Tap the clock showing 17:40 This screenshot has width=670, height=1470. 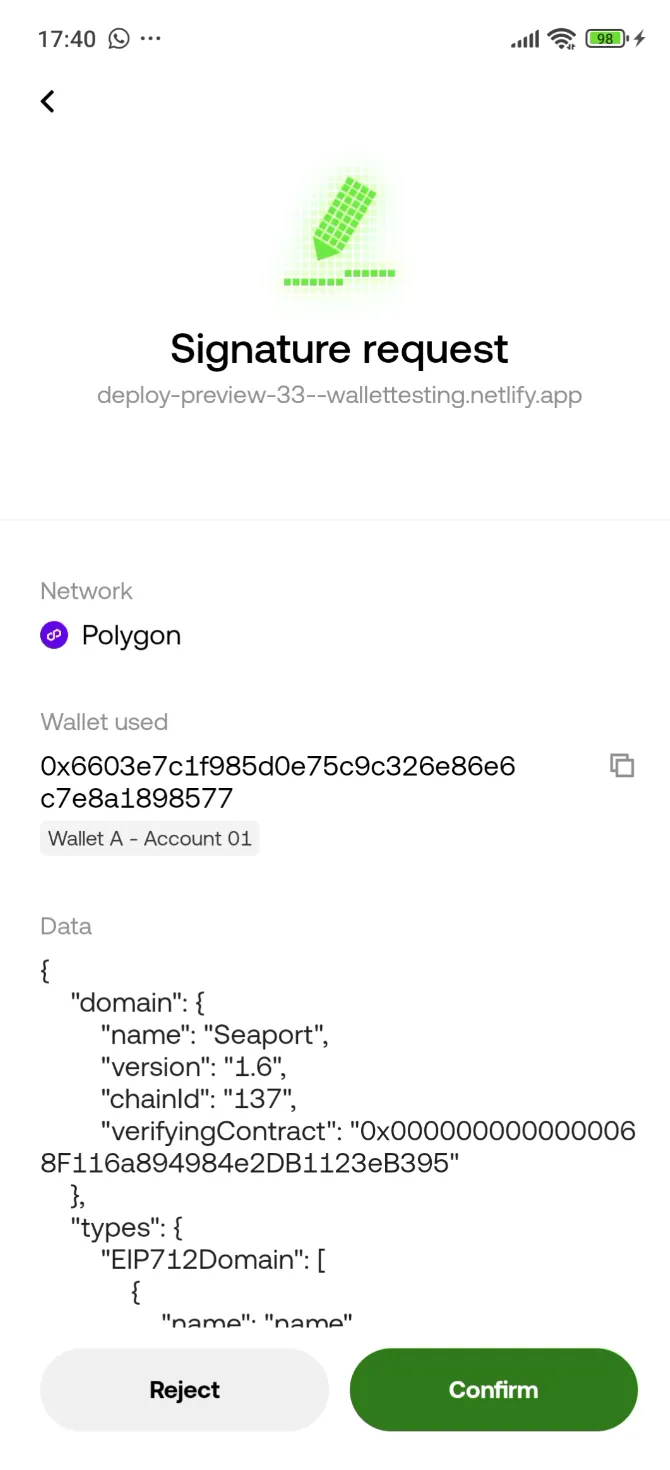pos(66,39)
